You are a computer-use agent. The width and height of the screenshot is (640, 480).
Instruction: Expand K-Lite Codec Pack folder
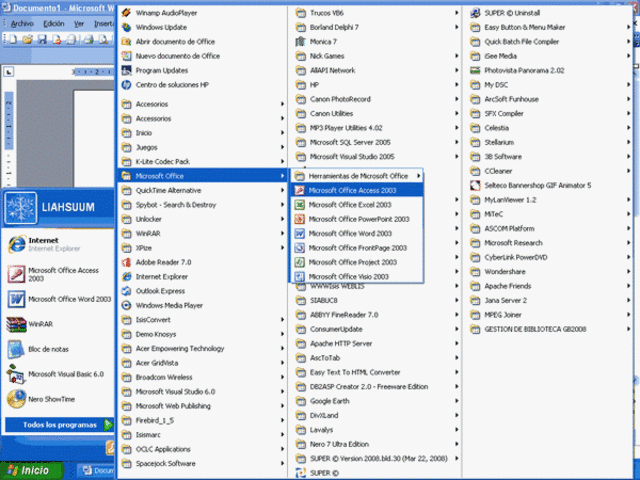tap(202, 162)
